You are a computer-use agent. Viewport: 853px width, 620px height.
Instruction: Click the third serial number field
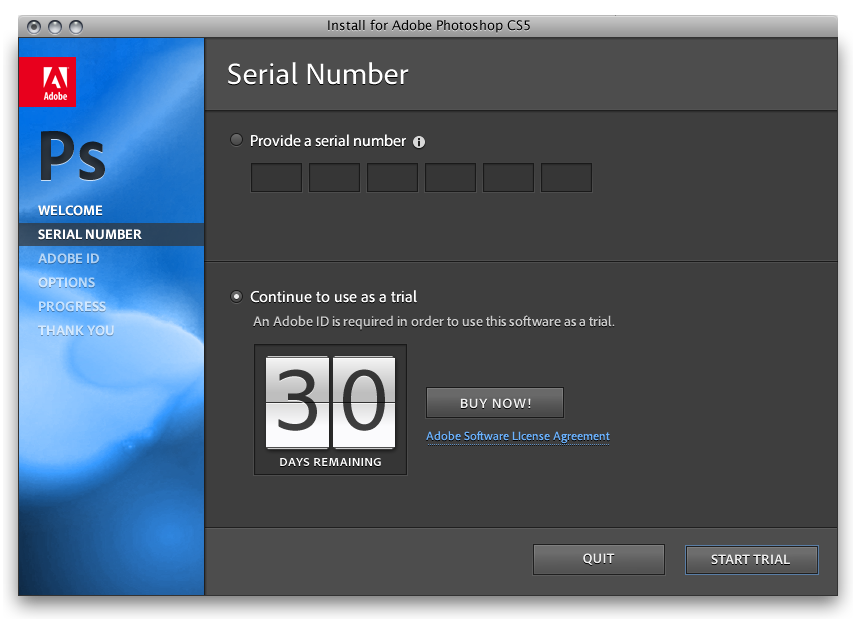[392, 177]
